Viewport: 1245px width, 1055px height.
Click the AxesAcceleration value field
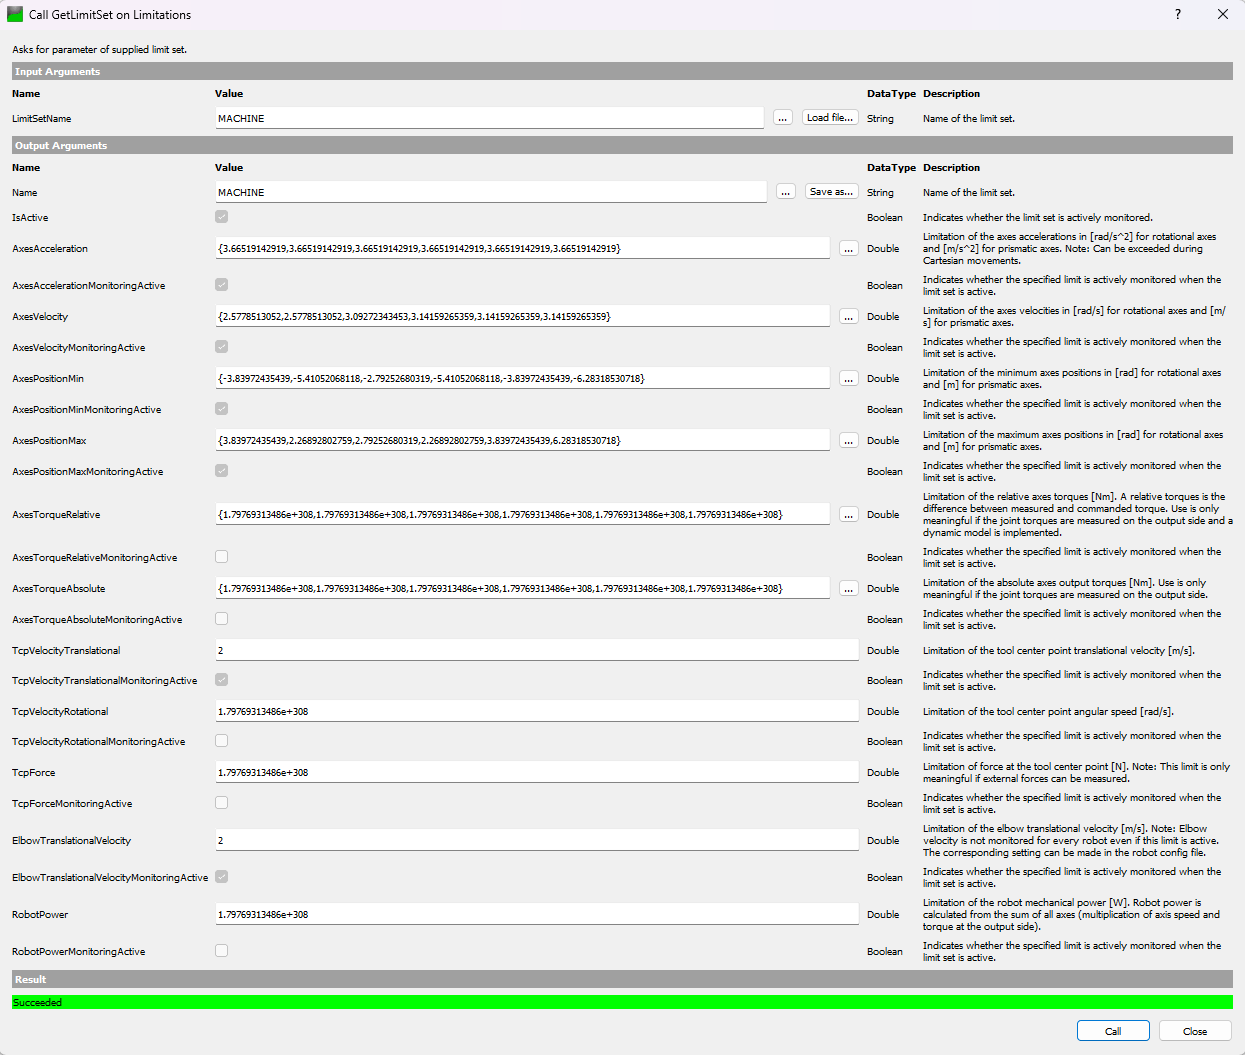(x=523, y=248)
